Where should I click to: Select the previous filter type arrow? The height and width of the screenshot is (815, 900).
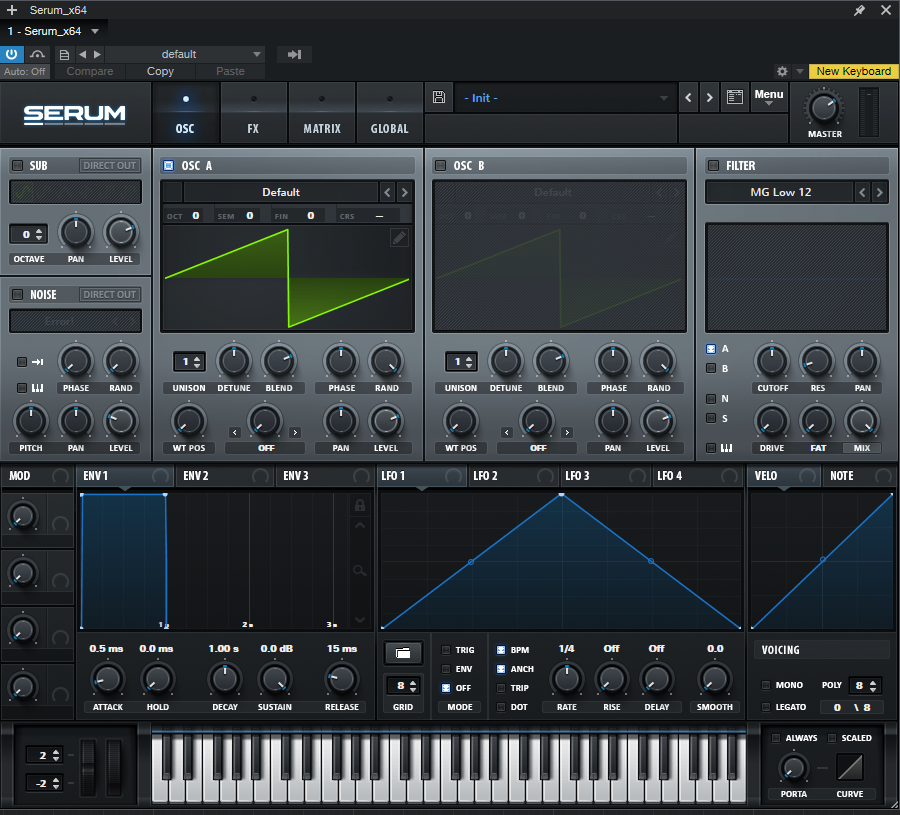tap(862, 192)
